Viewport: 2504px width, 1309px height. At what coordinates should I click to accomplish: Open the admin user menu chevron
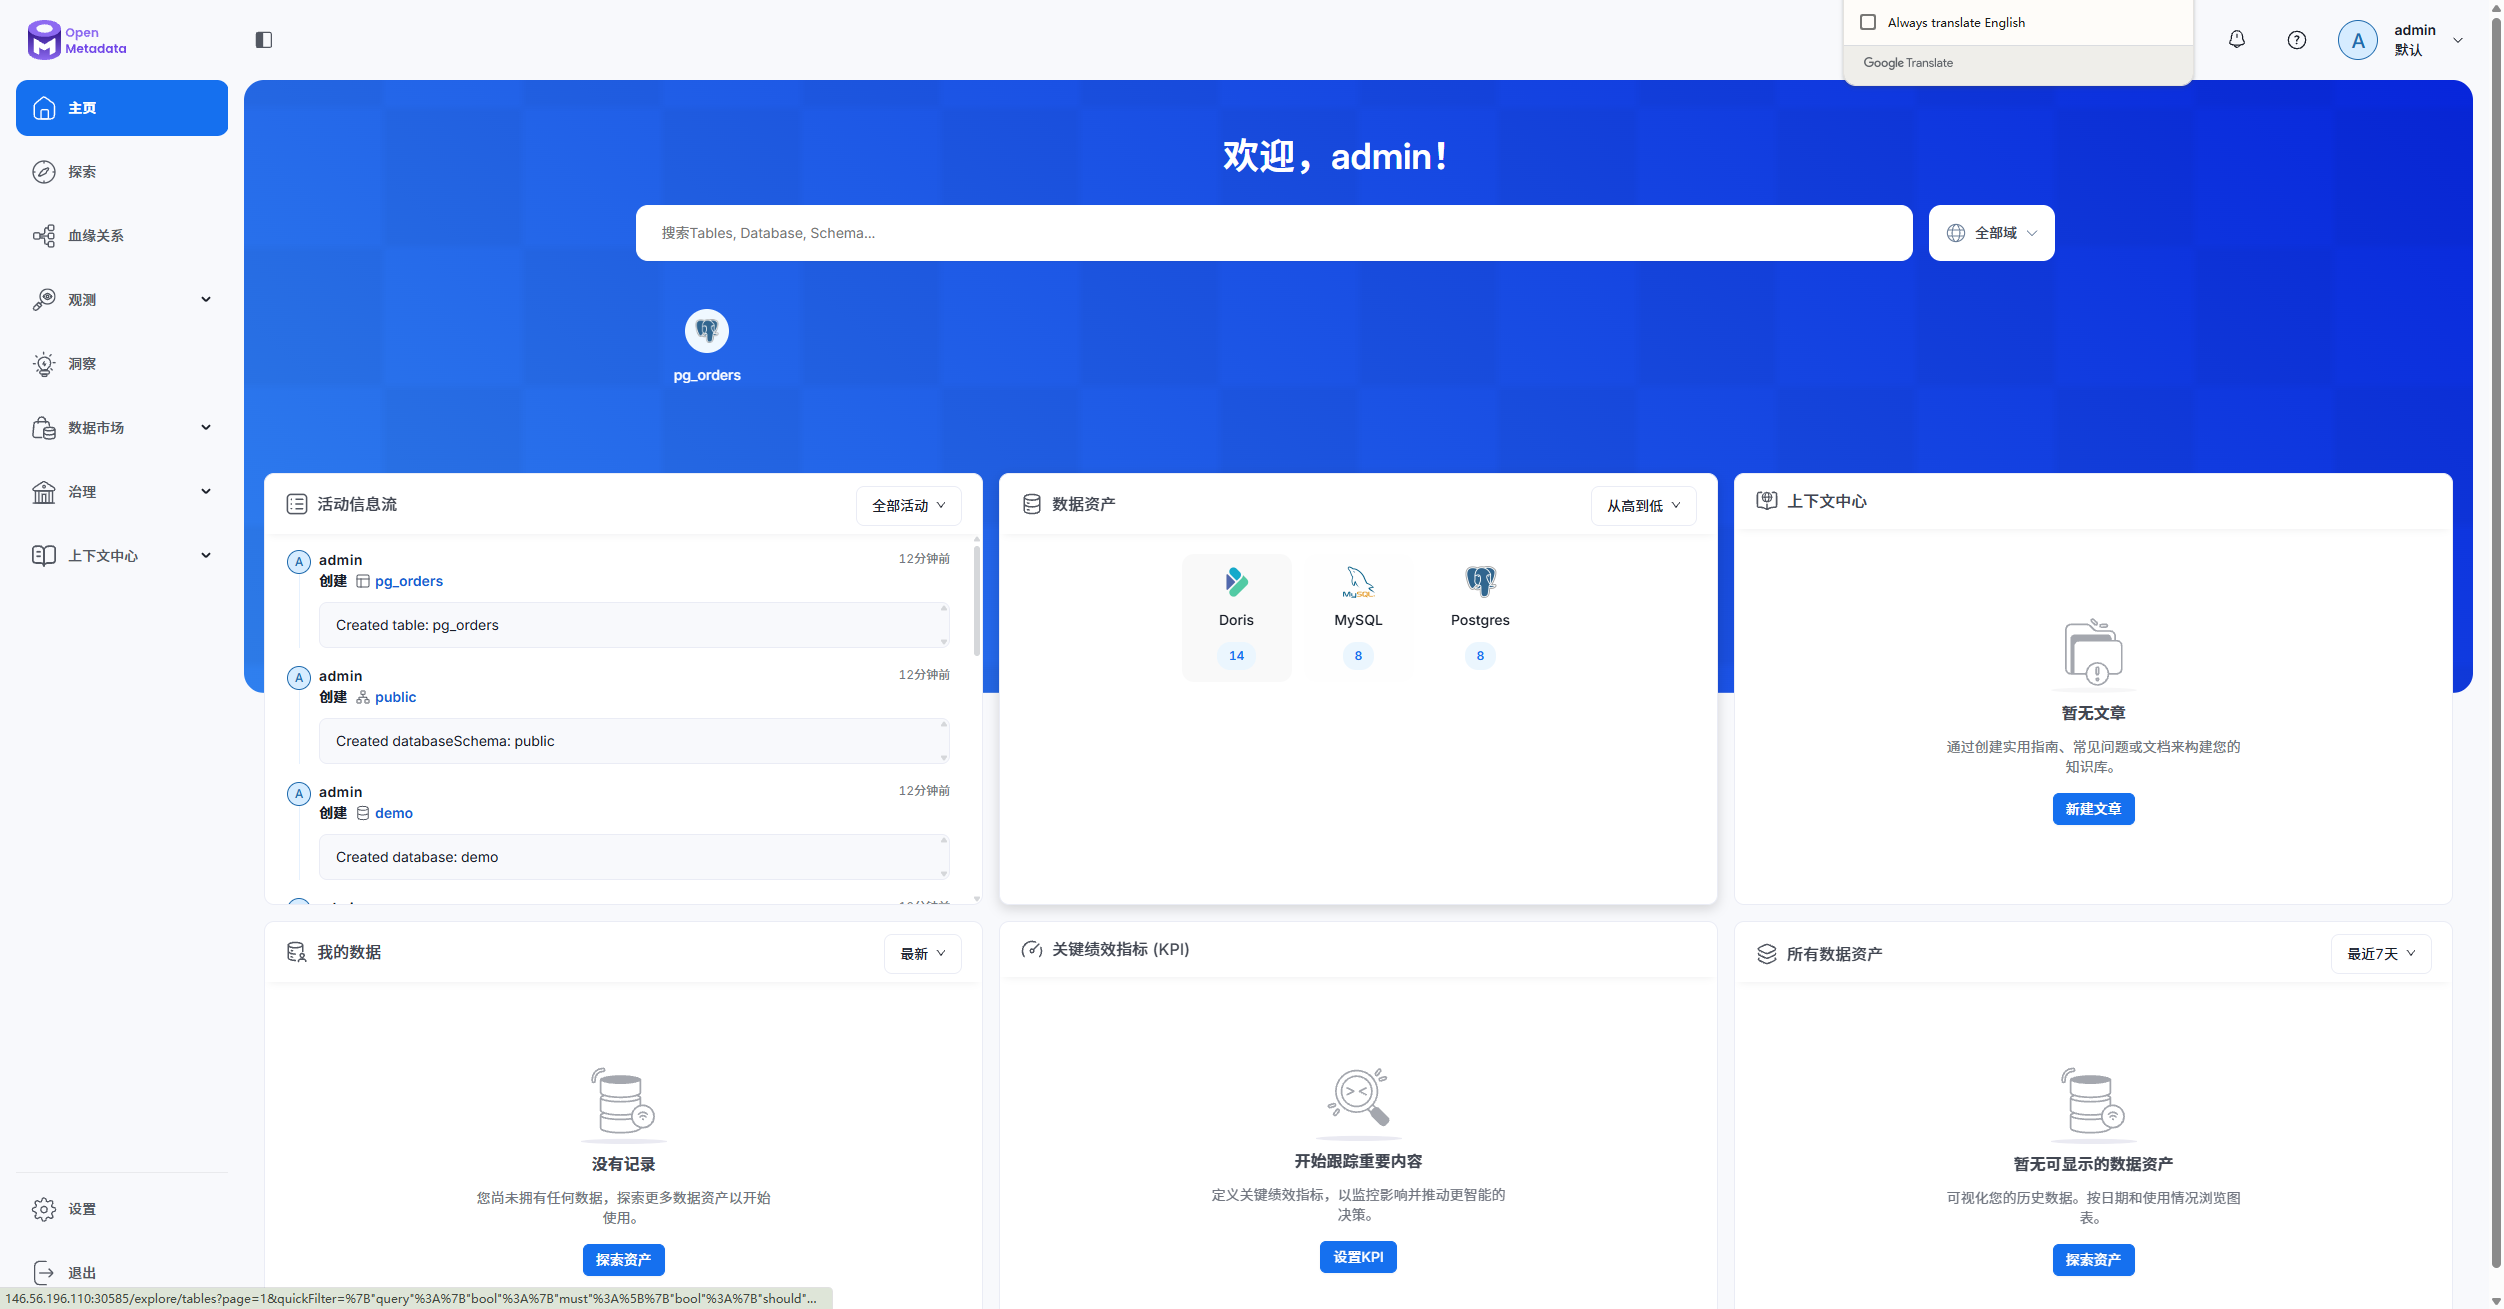point(2458,41)
